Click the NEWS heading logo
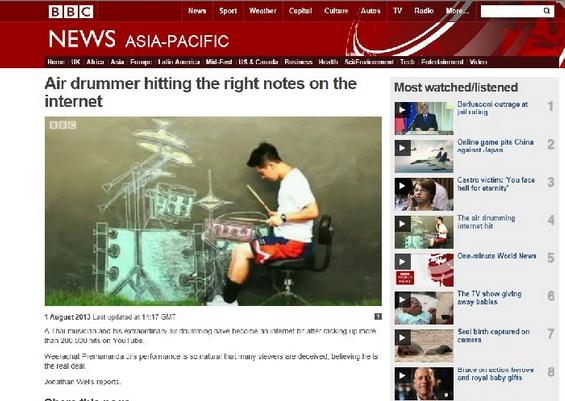The image size is (565, 401). [x=82, y=39]
